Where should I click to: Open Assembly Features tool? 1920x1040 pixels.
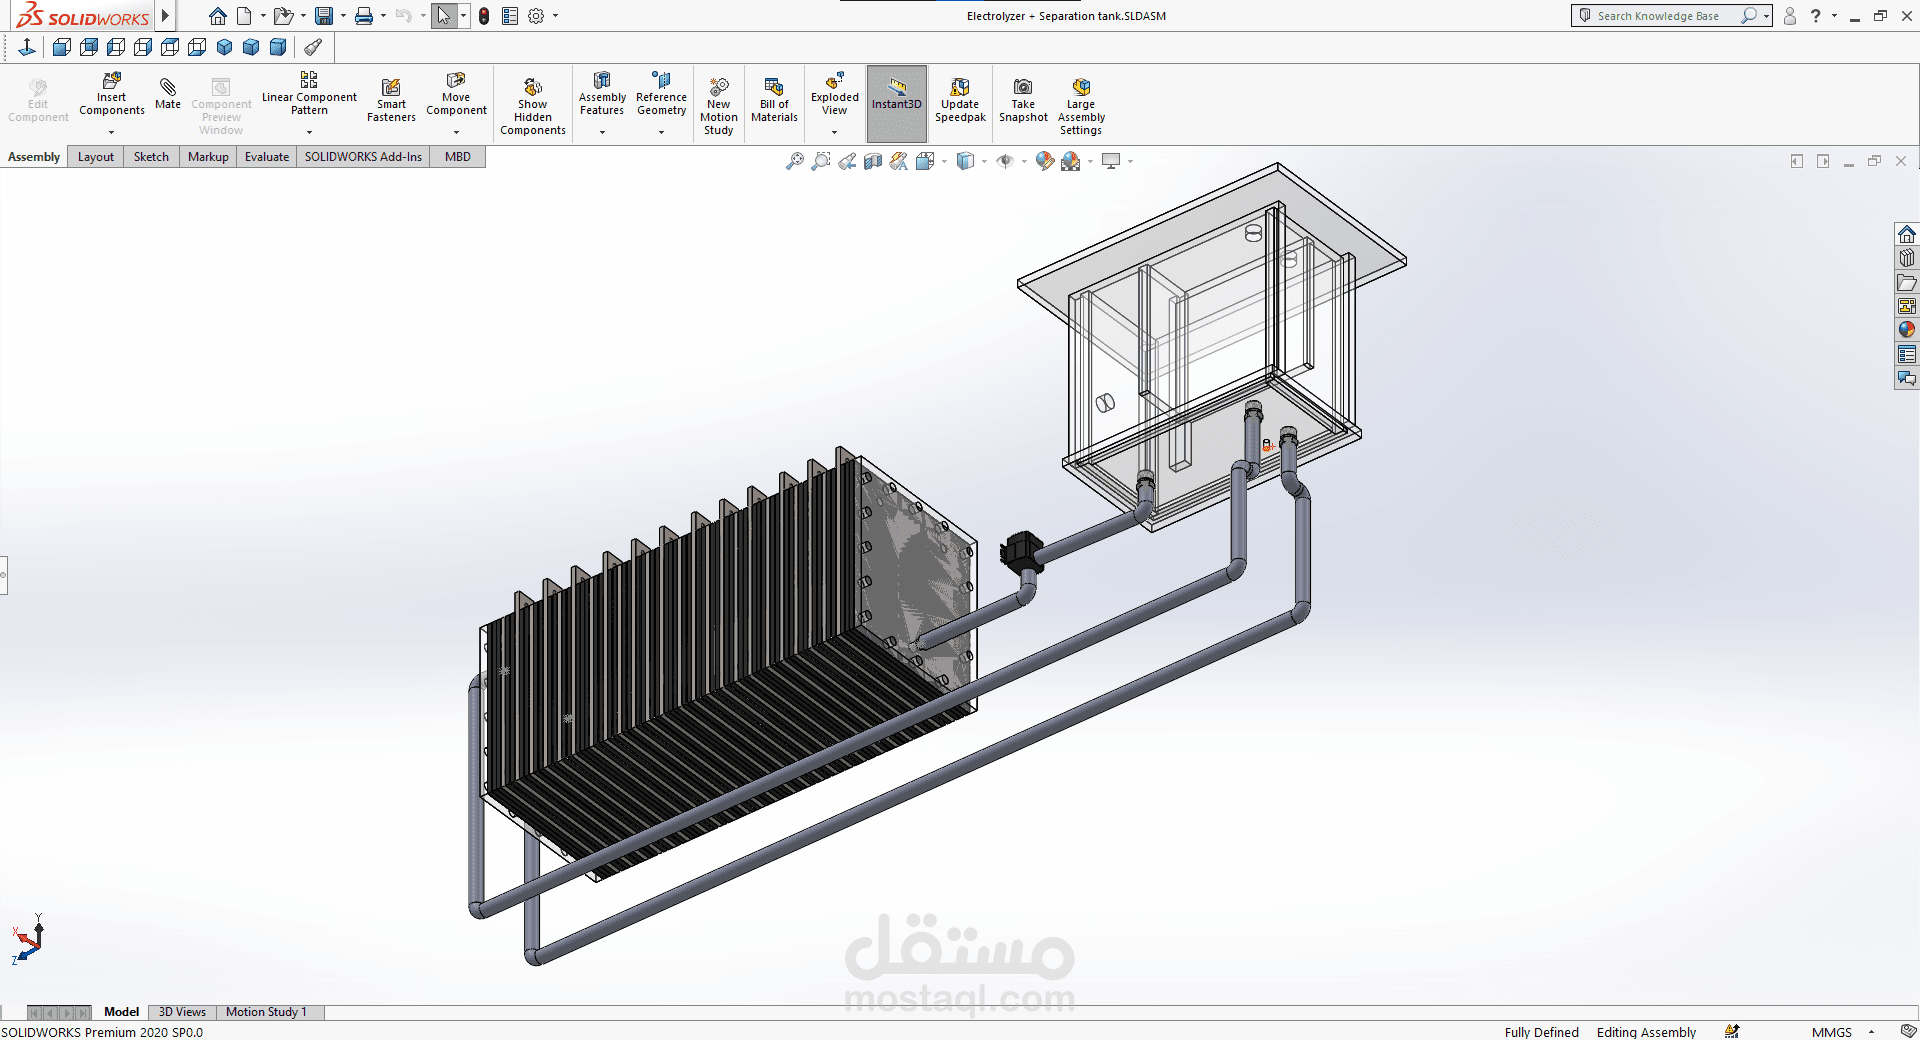click(x=602, y=94)
